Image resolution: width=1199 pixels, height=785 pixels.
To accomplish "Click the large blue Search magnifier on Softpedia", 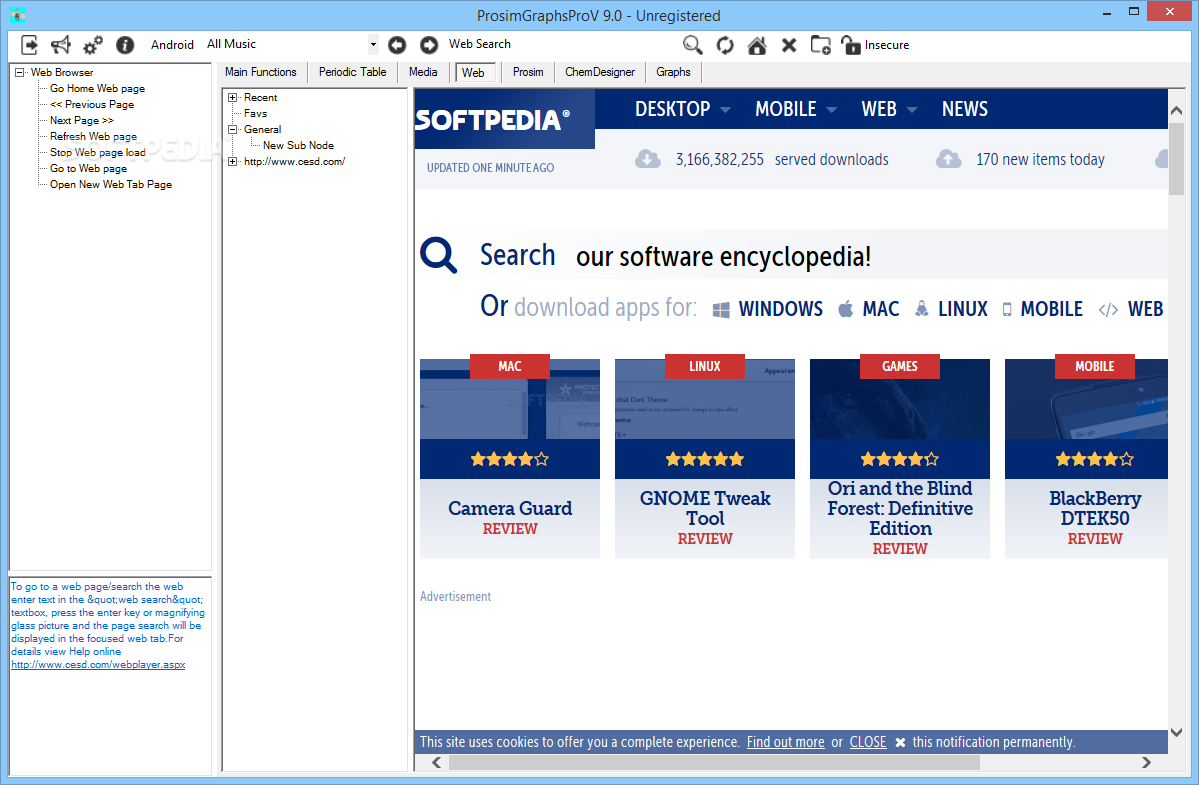I will tap(439, 255).
